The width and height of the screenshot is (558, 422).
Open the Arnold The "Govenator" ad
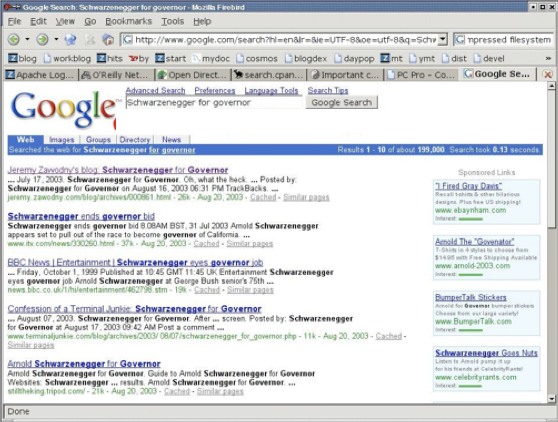coord(474,242)
